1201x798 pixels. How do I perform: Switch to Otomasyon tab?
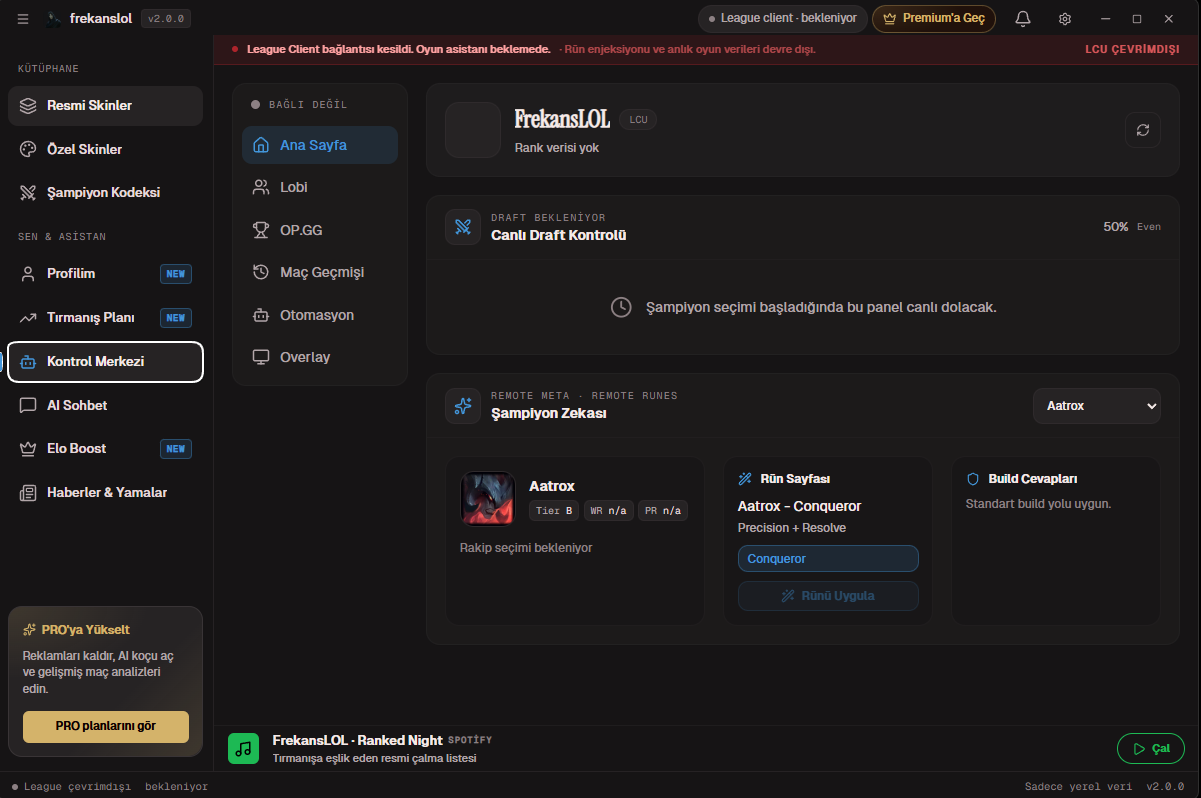click(320, 315)
